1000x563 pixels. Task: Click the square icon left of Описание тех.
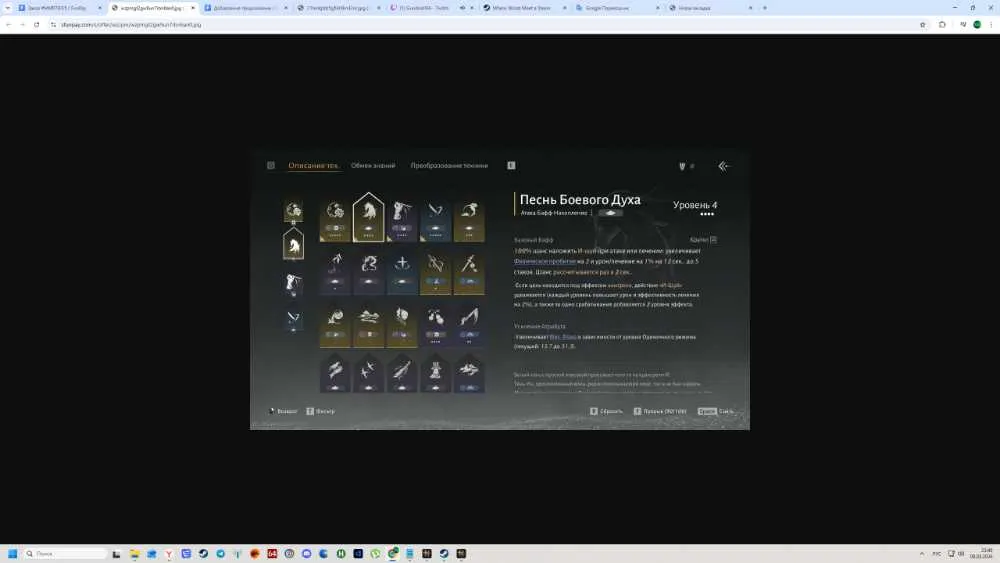pyautogui.click(x=271, y=165)
